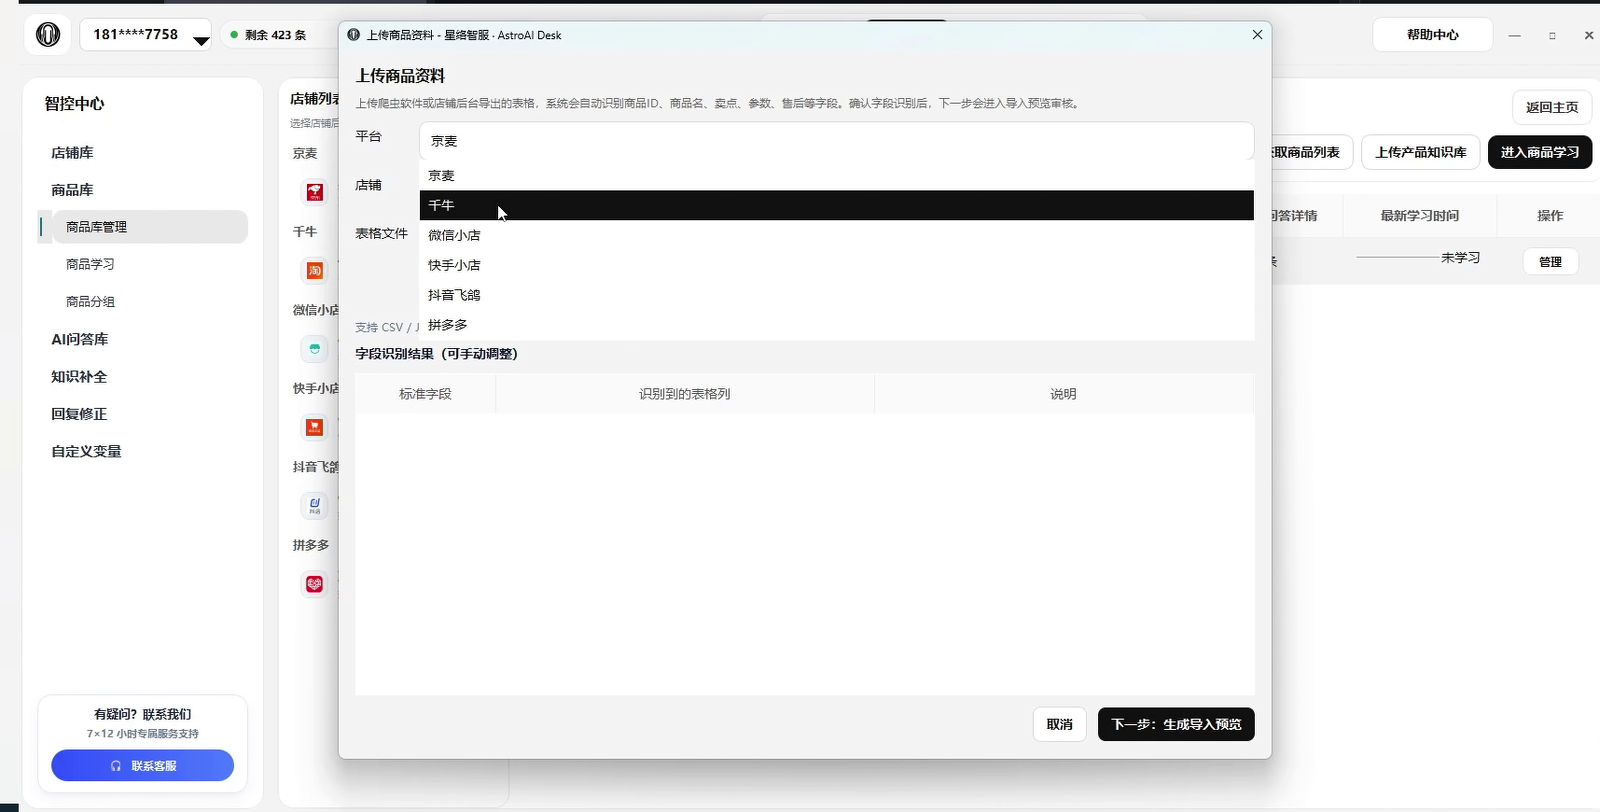
Task: Open 商品库 in the sidebar
Action: [x=72, y=190]
